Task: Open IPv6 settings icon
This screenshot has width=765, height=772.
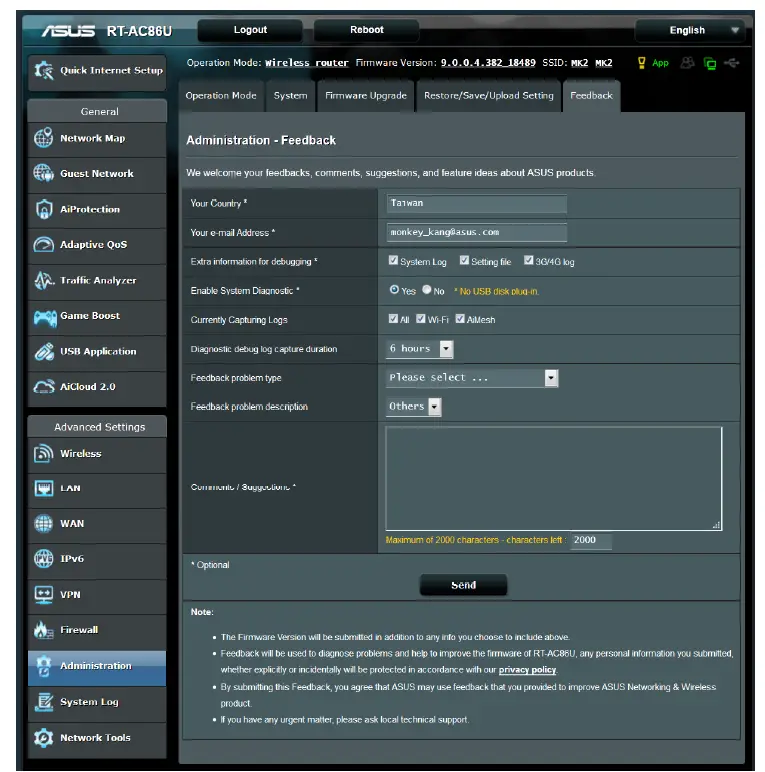Action: click(43, 559)
